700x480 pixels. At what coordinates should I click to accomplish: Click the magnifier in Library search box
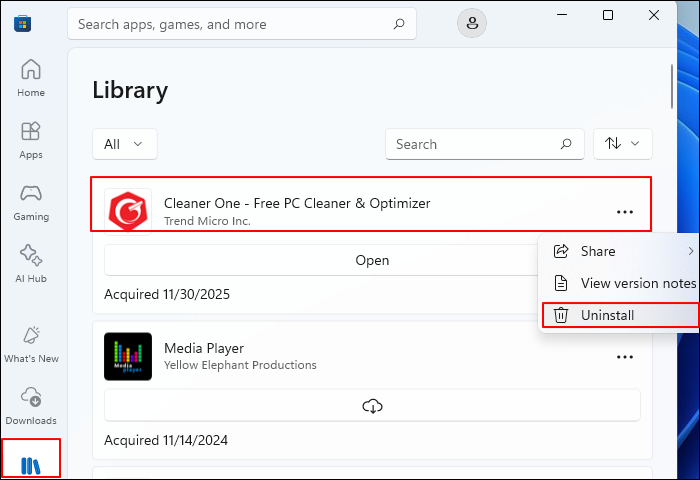tap(566, 144)
